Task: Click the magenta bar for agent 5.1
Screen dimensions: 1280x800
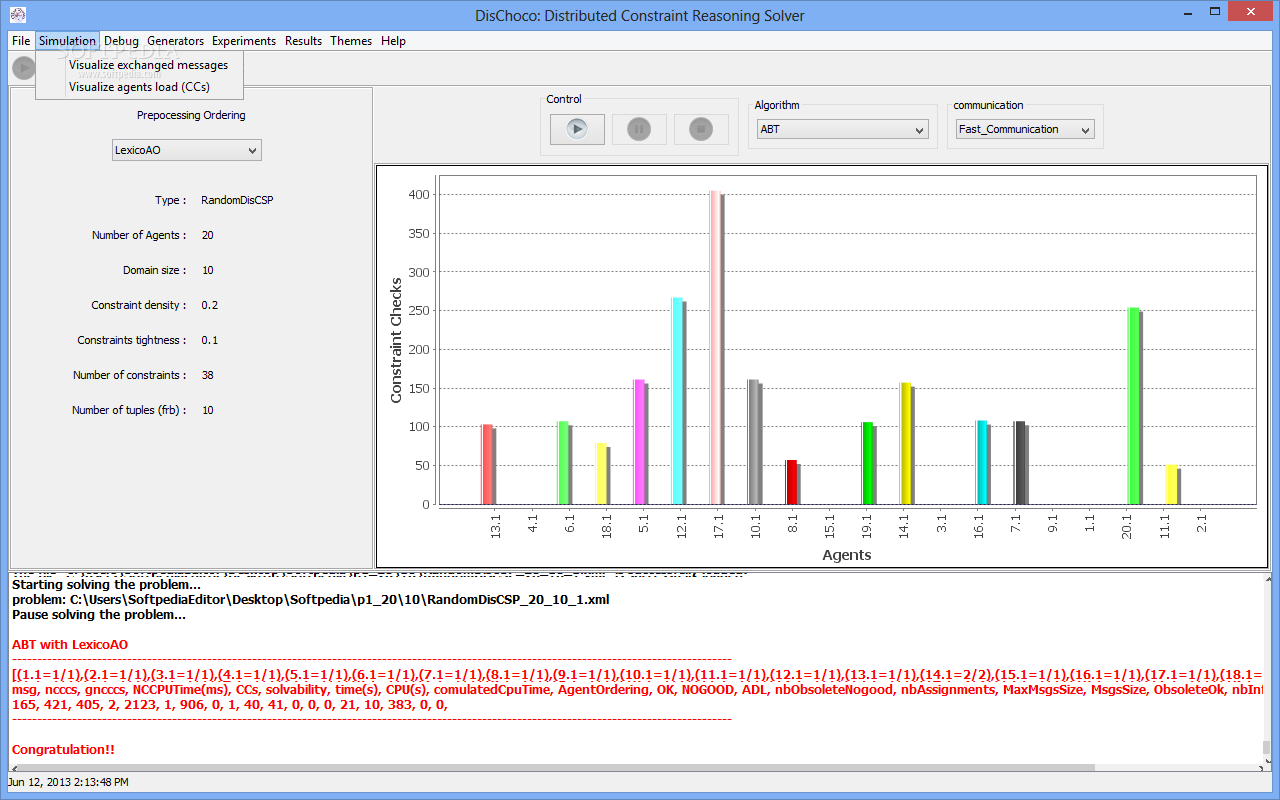Action: (640, 441)
